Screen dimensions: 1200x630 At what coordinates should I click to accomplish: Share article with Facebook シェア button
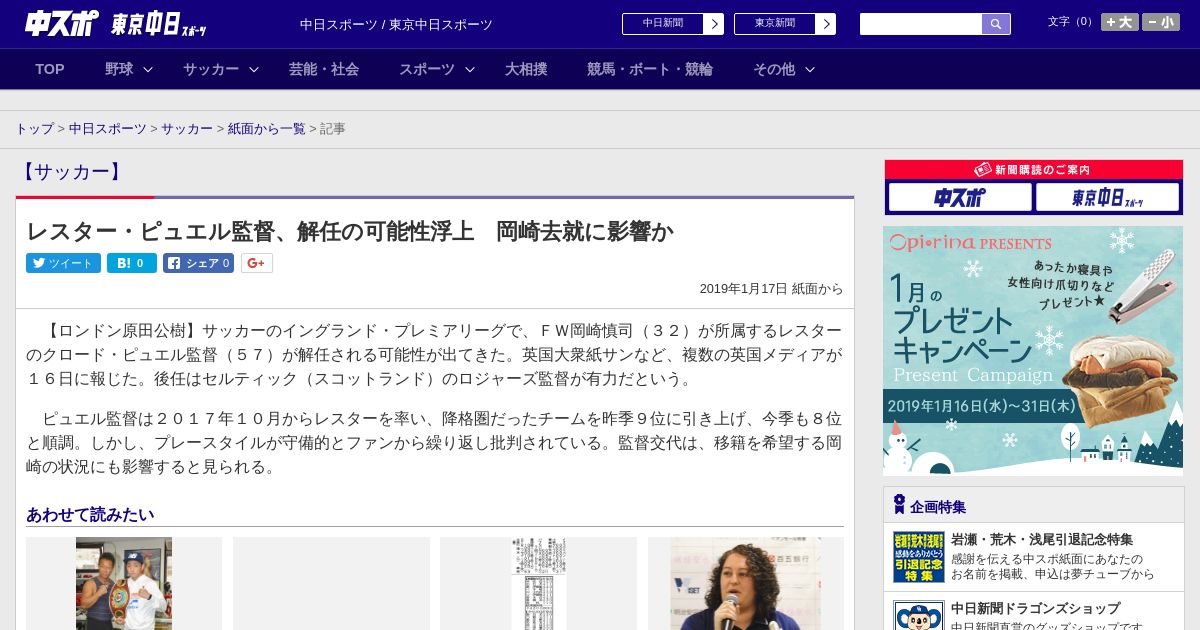point(198,263)
